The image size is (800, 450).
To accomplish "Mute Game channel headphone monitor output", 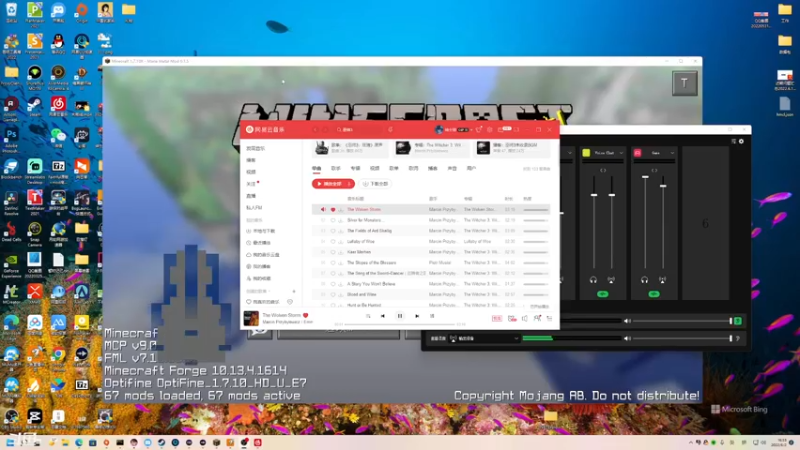I will point(644,280).
